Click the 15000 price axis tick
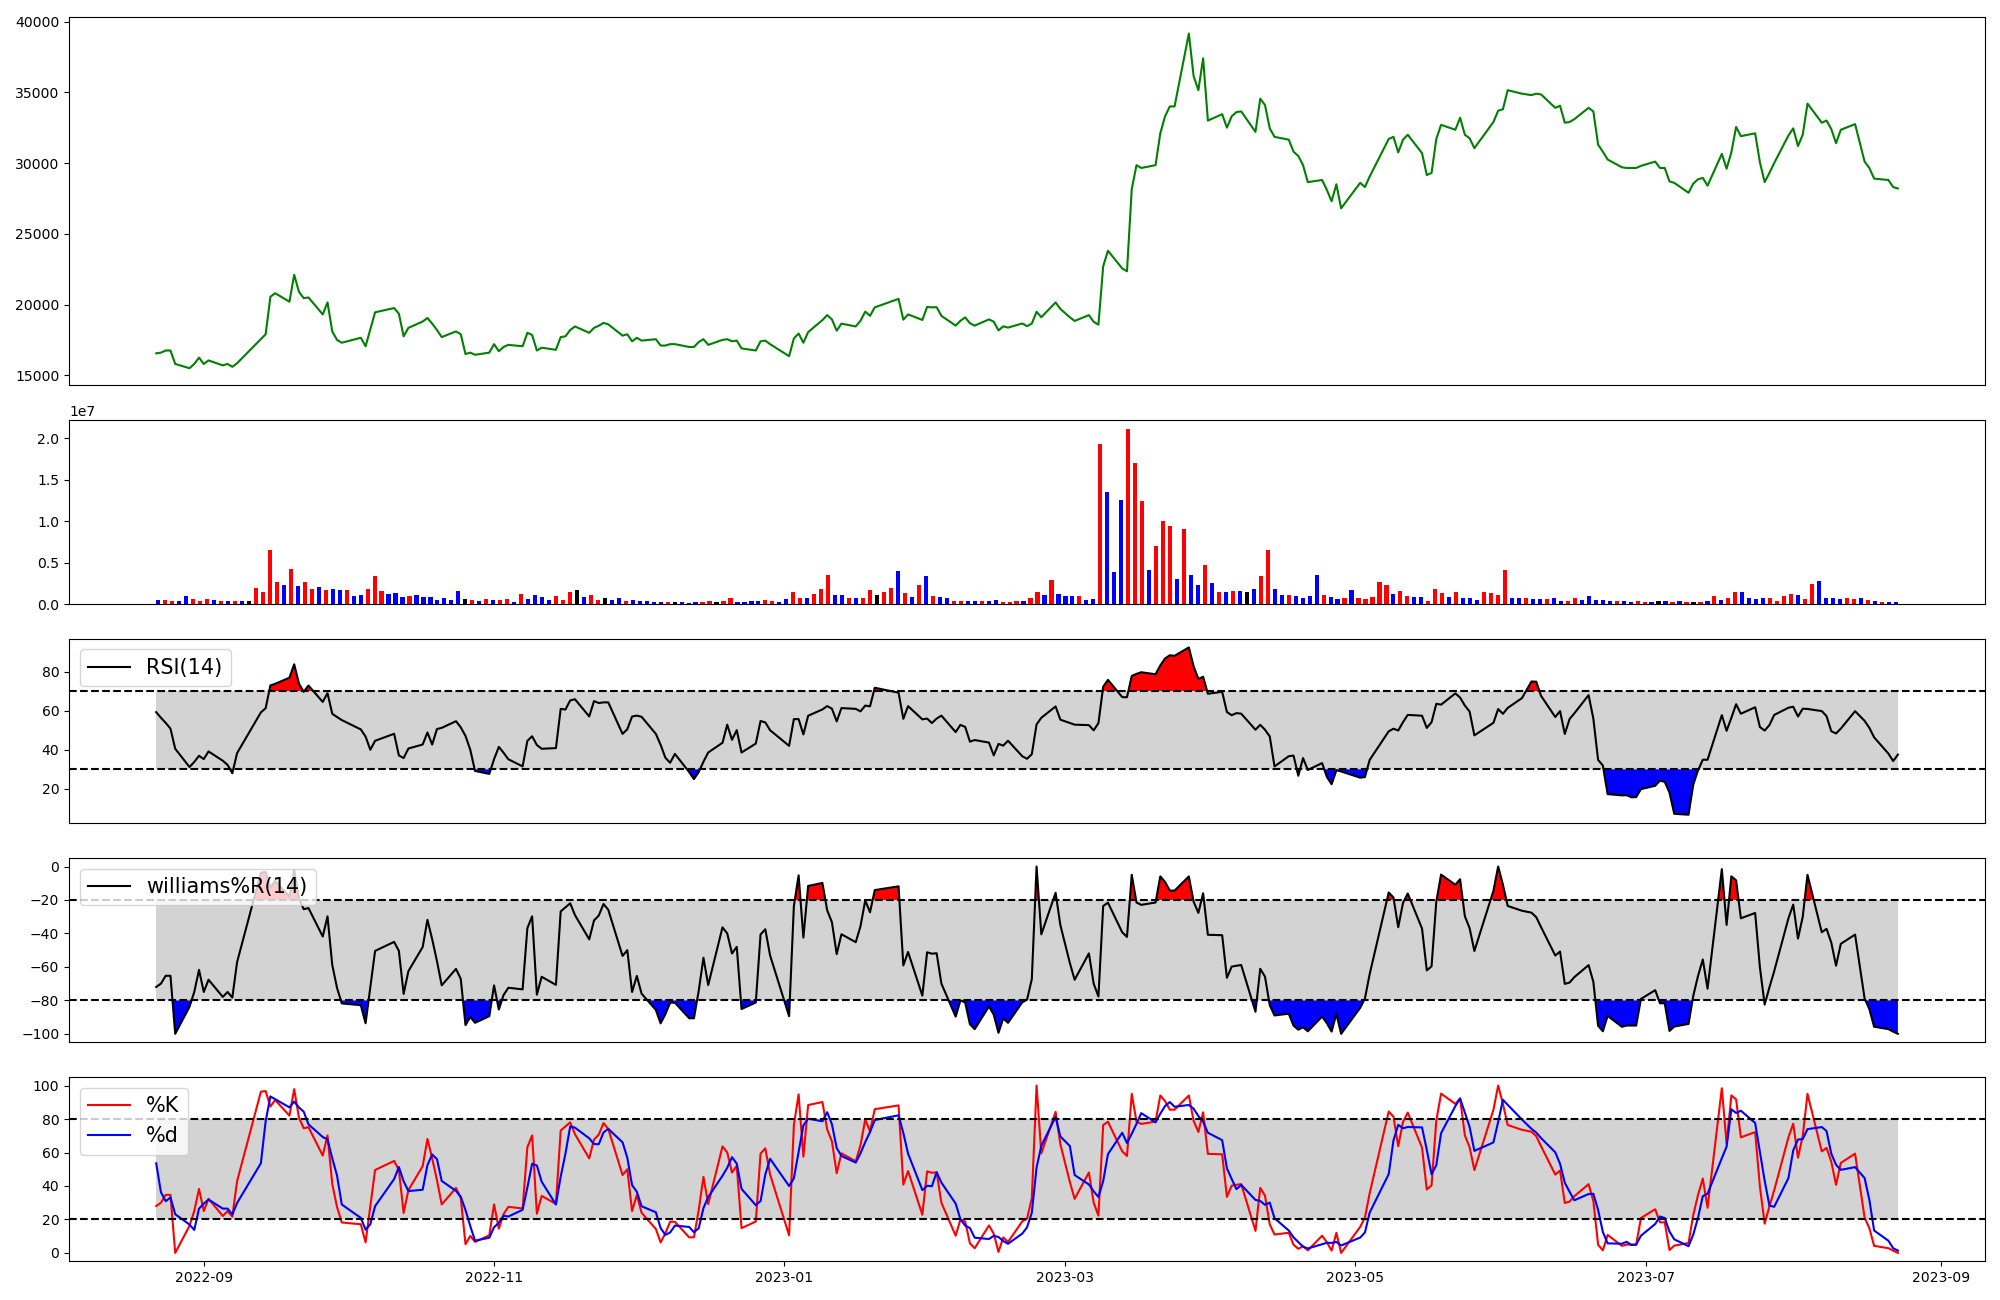 click(37, 377)
